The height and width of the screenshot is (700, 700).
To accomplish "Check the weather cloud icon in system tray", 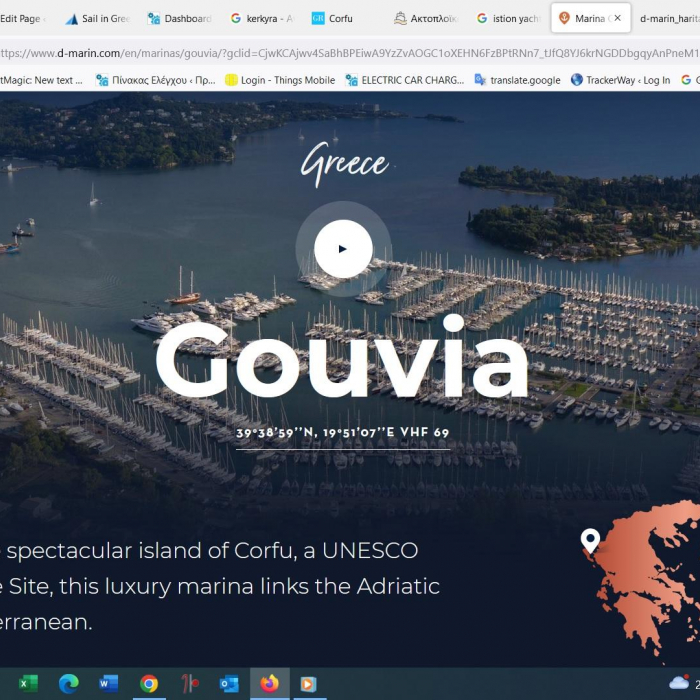I will (x=679, y=684).
